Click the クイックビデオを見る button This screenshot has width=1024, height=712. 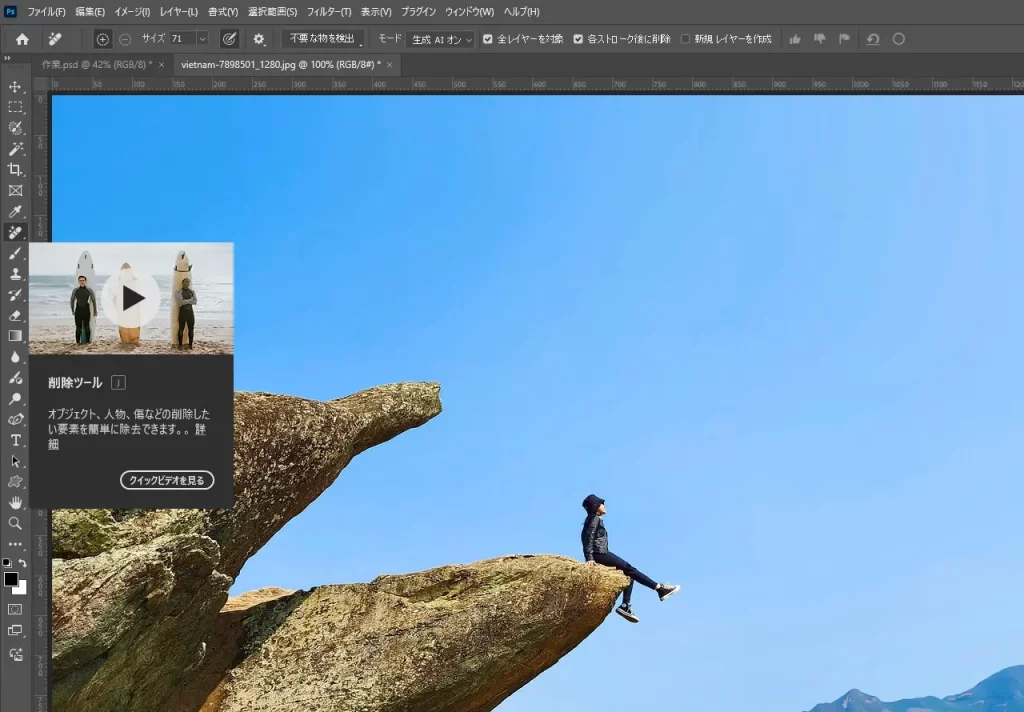(167, 480)
